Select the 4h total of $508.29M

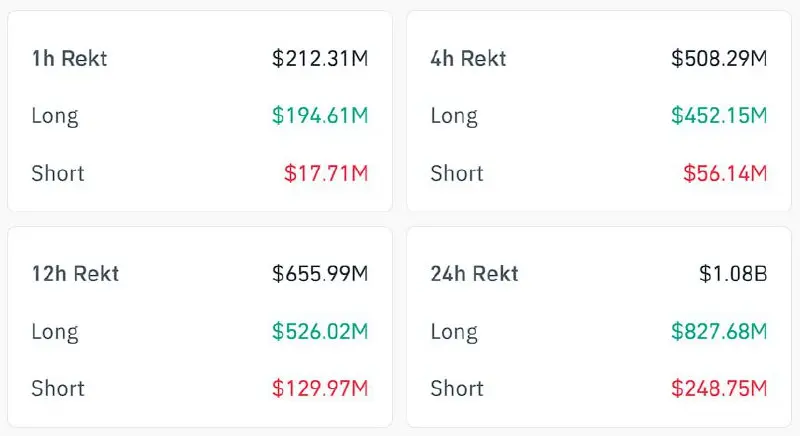719,58
